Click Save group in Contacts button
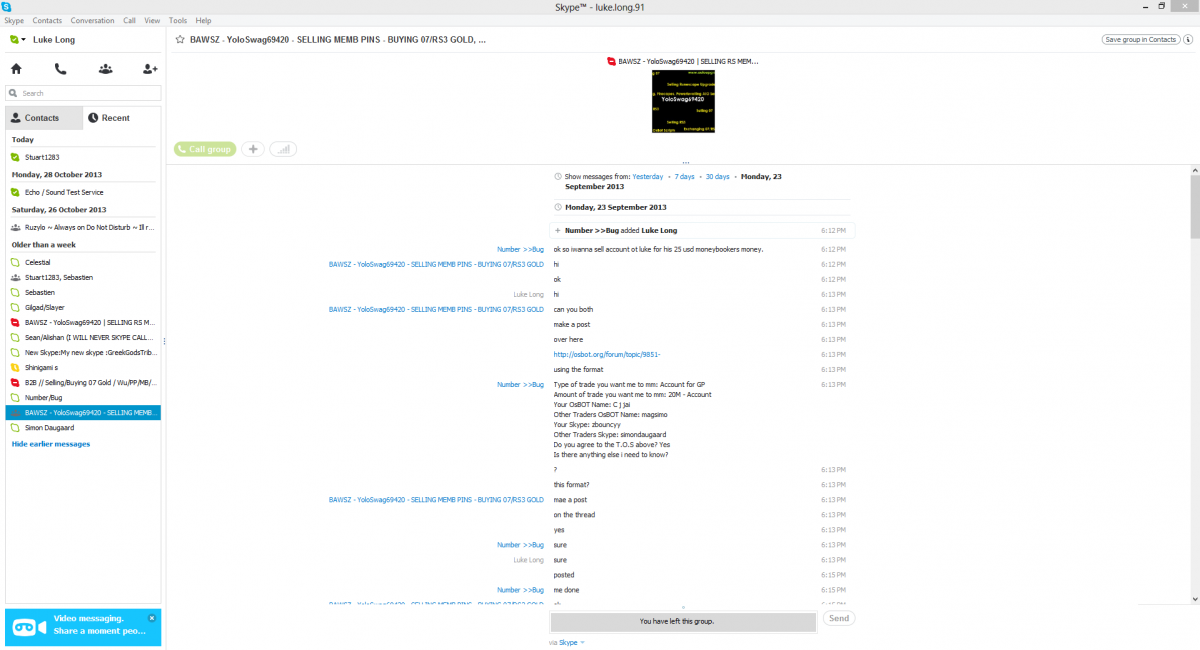 [x=1140, y=40]
